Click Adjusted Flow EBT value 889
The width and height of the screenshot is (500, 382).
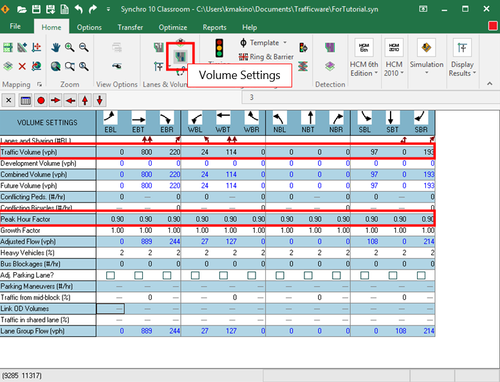(146, 242)
